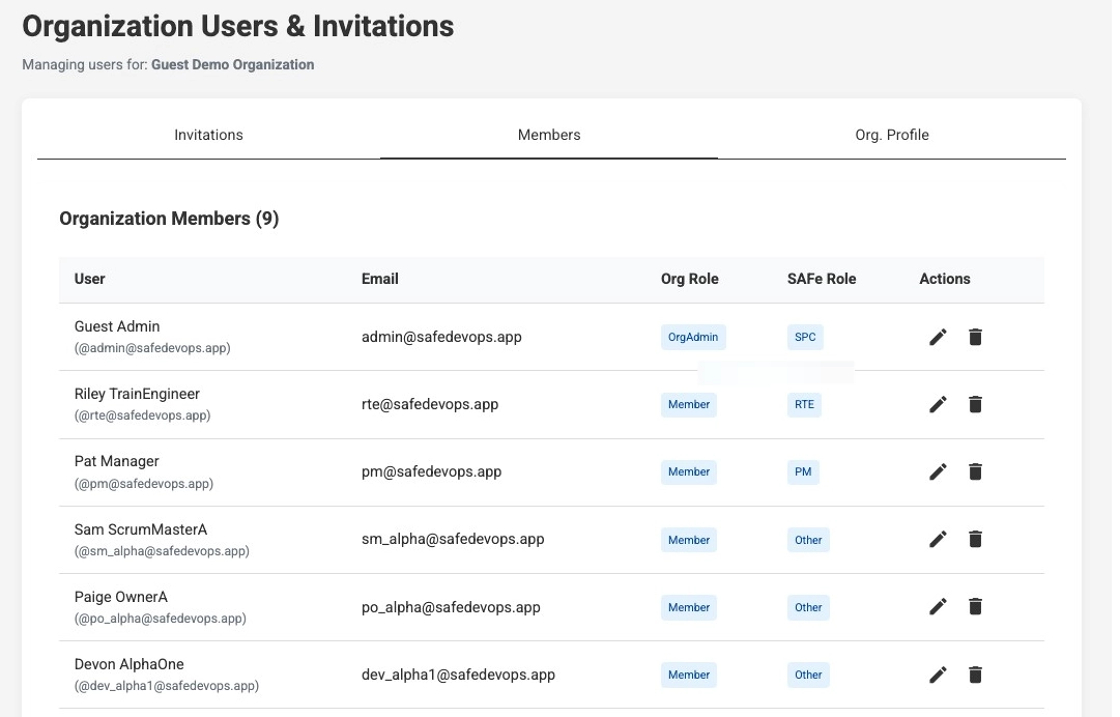
Task: Select the edit icon for Devon AlphaOne
Action: pyautogui.click(x=938, y=674)
